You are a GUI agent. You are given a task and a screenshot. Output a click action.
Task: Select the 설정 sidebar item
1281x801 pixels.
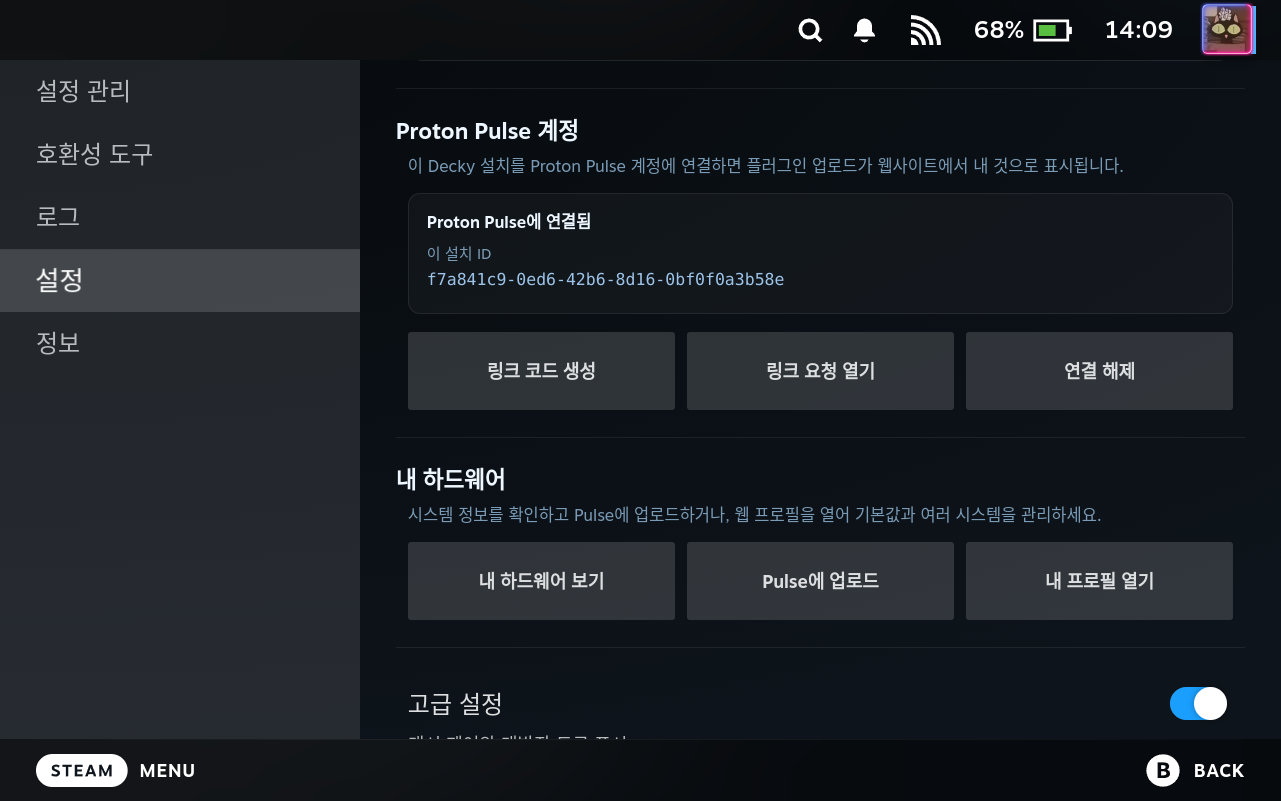pyautogui.click(x=180, y=280)
